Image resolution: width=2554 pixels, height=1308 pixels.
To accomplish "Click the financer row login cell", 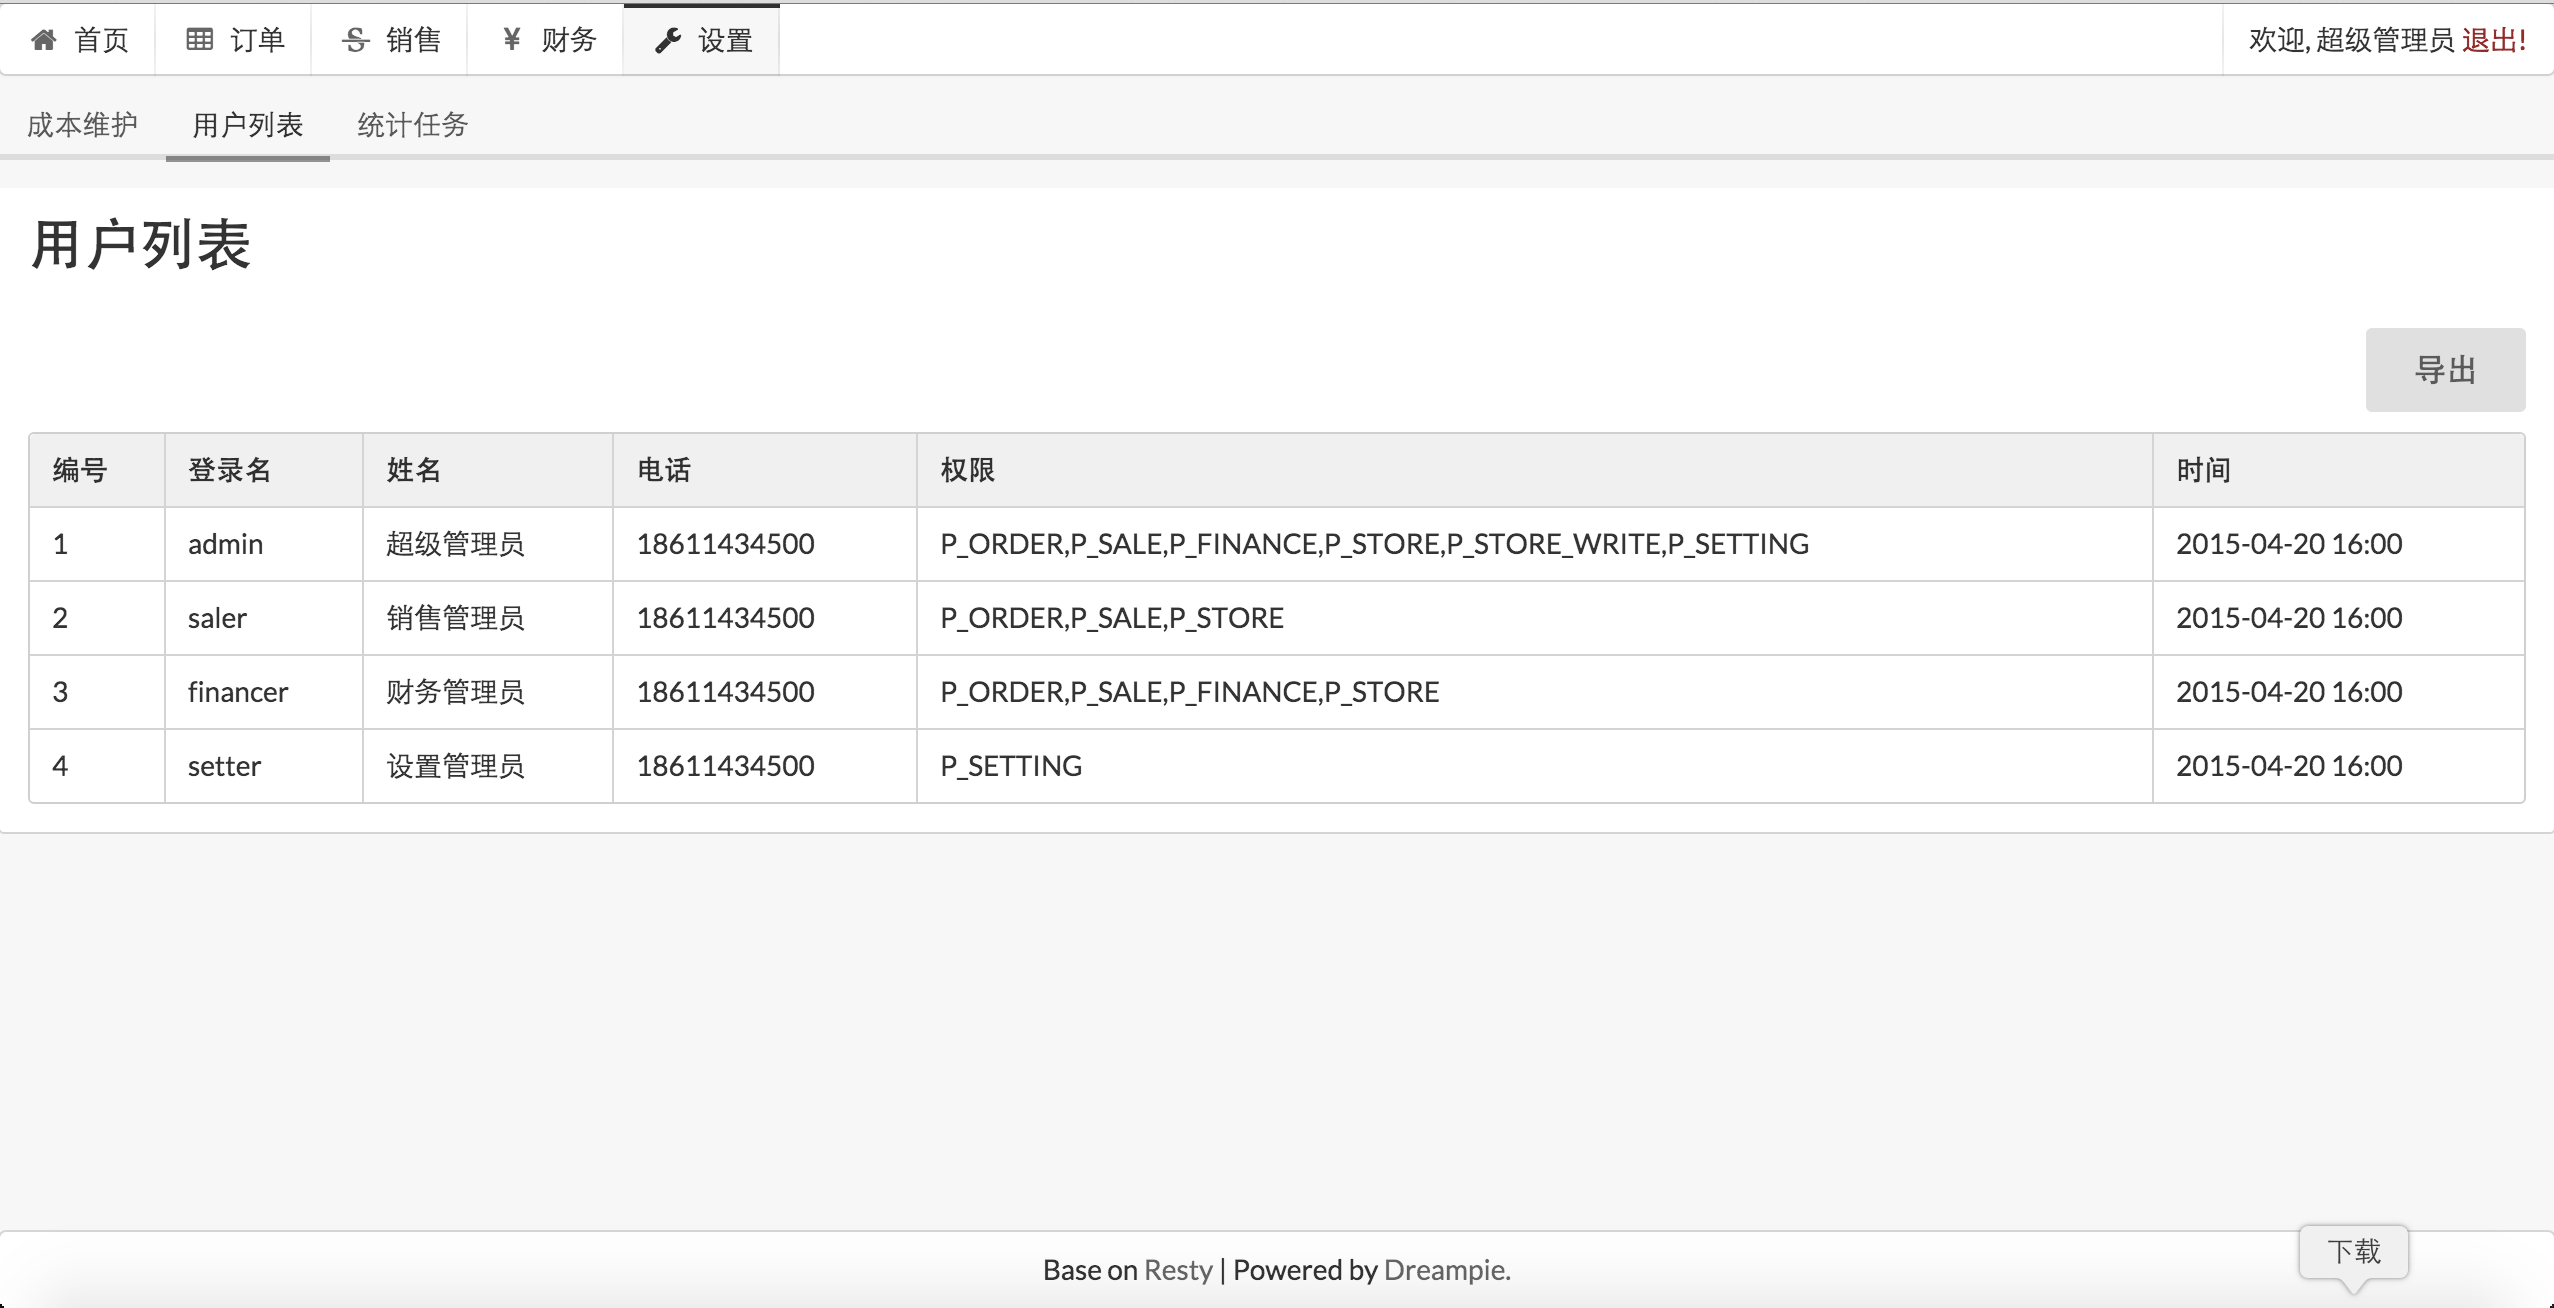I will [x=238, y=692].
